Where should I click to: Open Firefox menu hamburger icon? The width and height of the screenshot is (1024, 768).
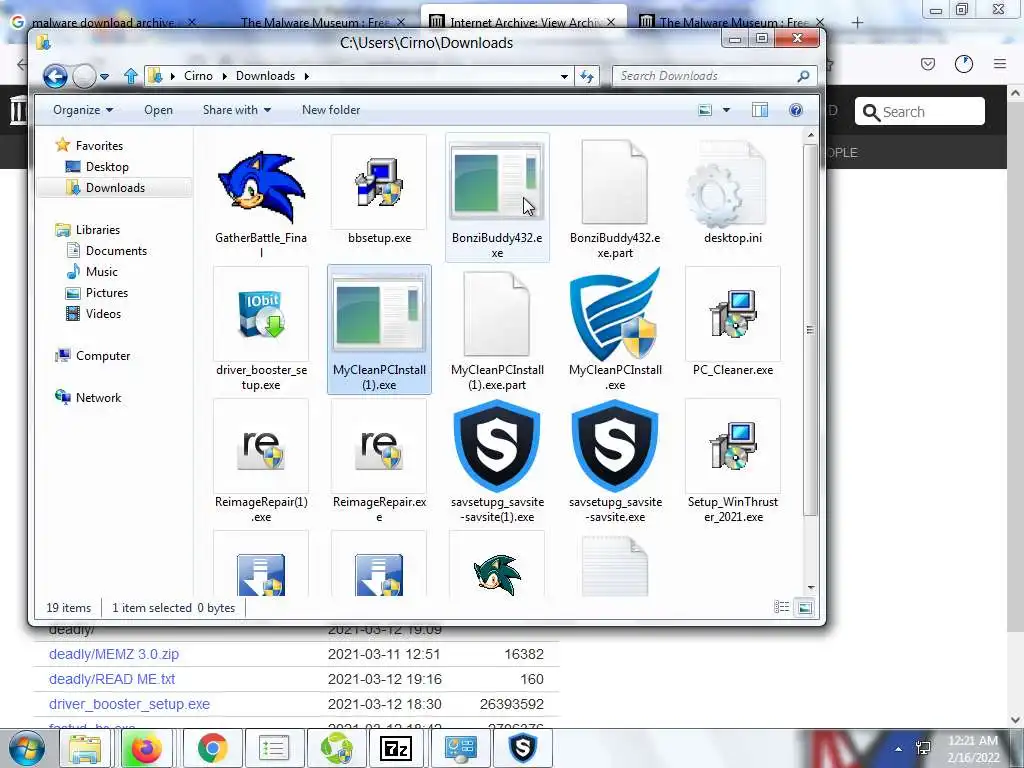pos(1000,63)
